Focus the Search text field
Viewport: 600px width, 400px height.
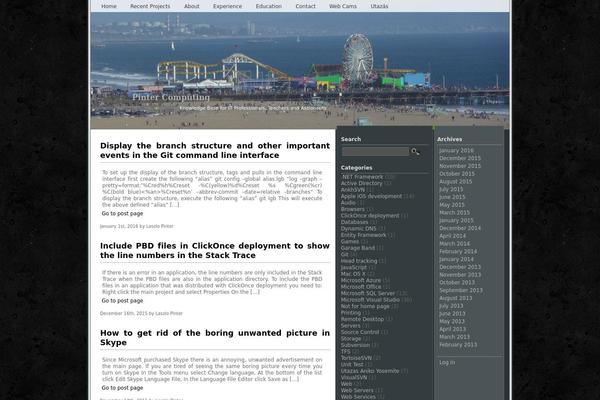(x=375, y=152)
